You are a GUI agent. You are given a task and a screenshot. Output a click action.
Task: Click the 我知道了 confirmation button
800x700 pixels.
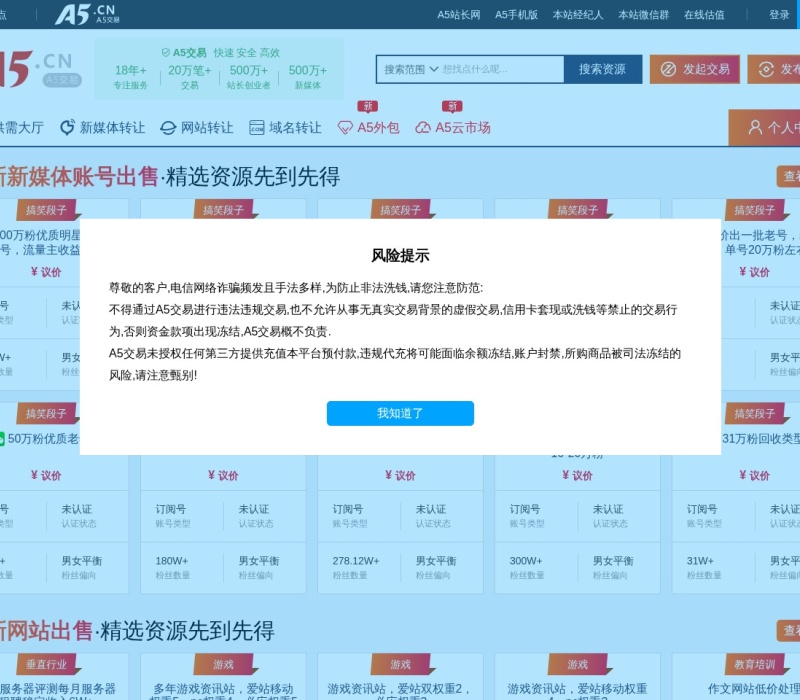400,413
